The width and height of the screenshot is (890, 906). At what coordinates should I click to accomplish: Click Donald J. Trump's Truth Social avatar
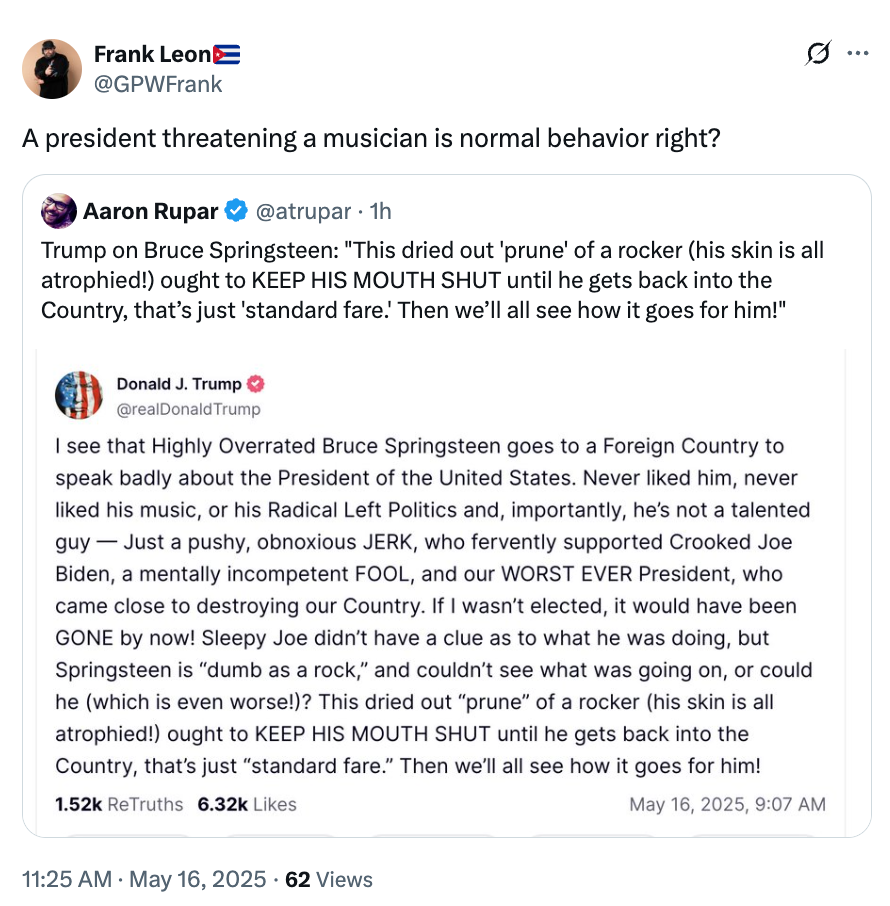[79, 395]
